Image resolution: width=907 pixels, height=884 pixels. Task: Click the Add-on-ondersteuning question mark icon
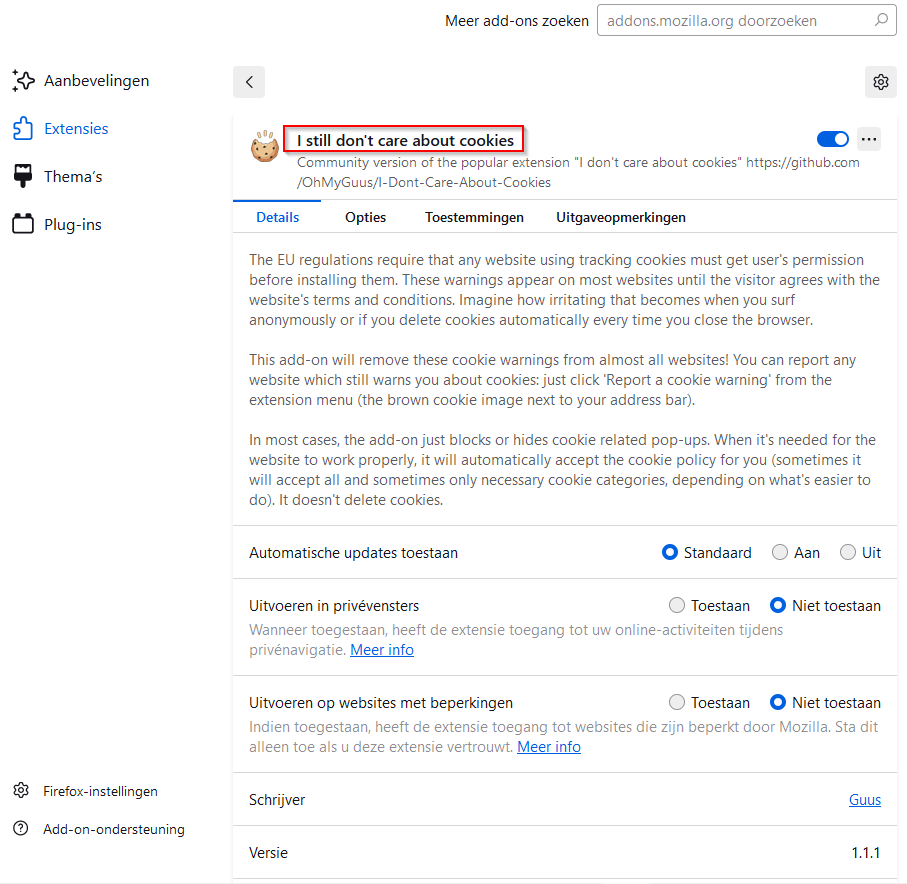[x=21, y=828]
